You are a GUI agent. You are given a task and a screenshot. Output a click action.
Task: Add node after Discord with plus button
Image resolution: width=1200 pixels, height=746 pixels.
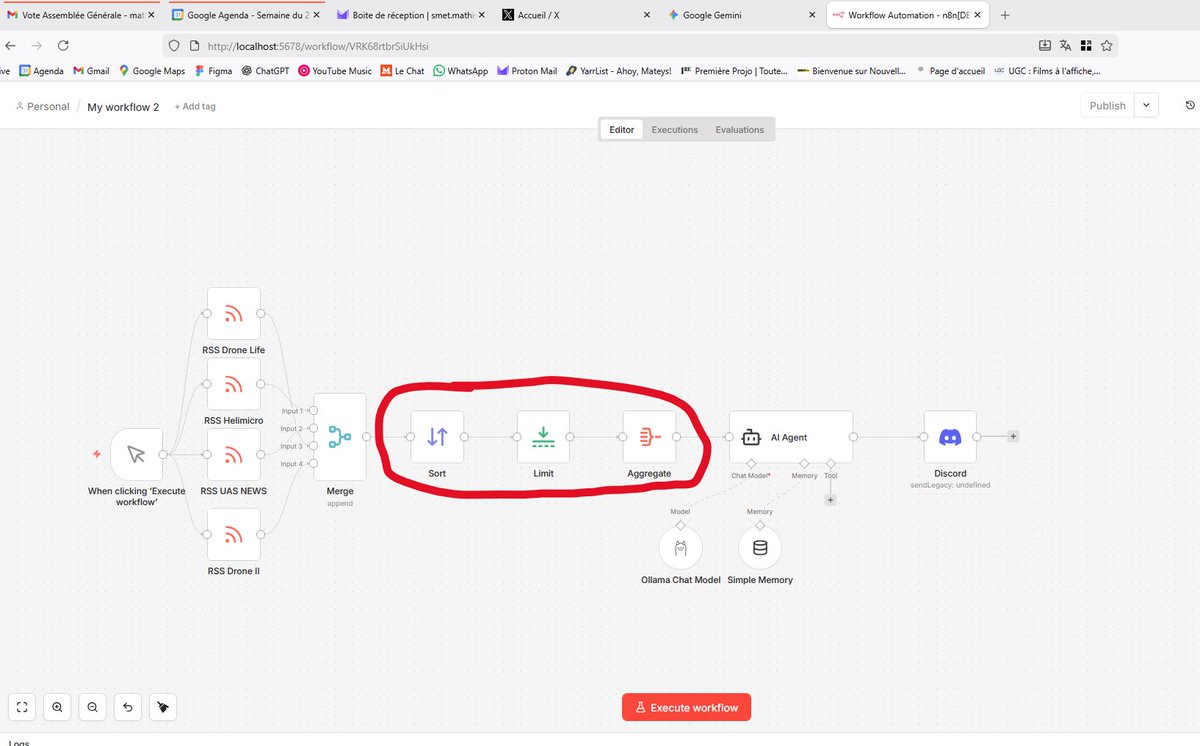[1013, 436]
